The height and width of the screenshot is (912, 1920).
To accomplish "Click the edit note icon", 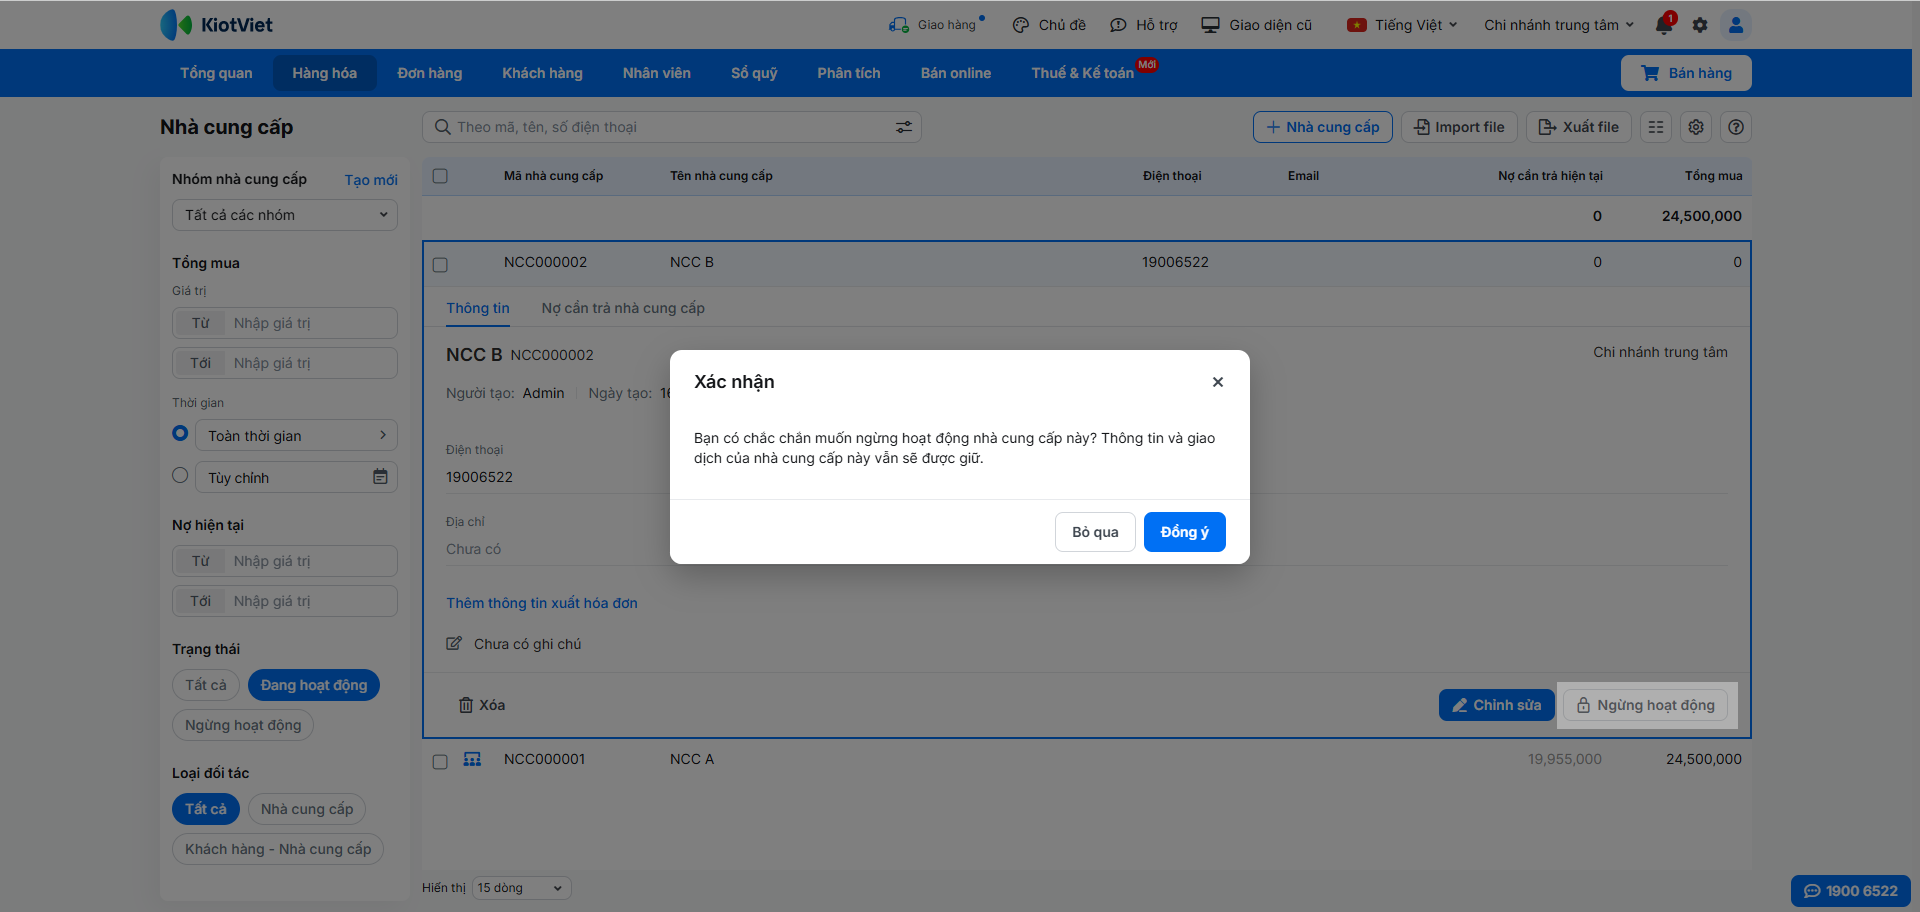I will coord(454,644).
